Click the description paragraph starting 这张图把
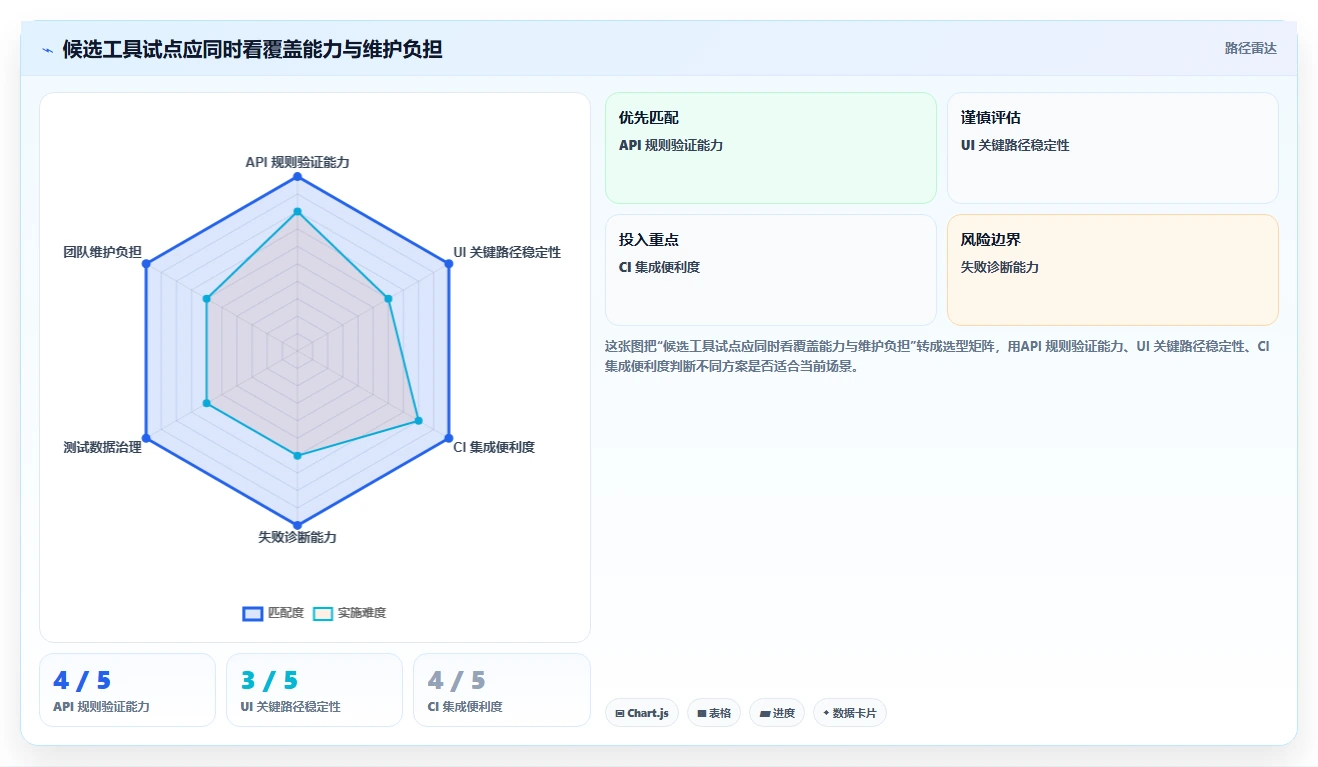 click(938, 356)
